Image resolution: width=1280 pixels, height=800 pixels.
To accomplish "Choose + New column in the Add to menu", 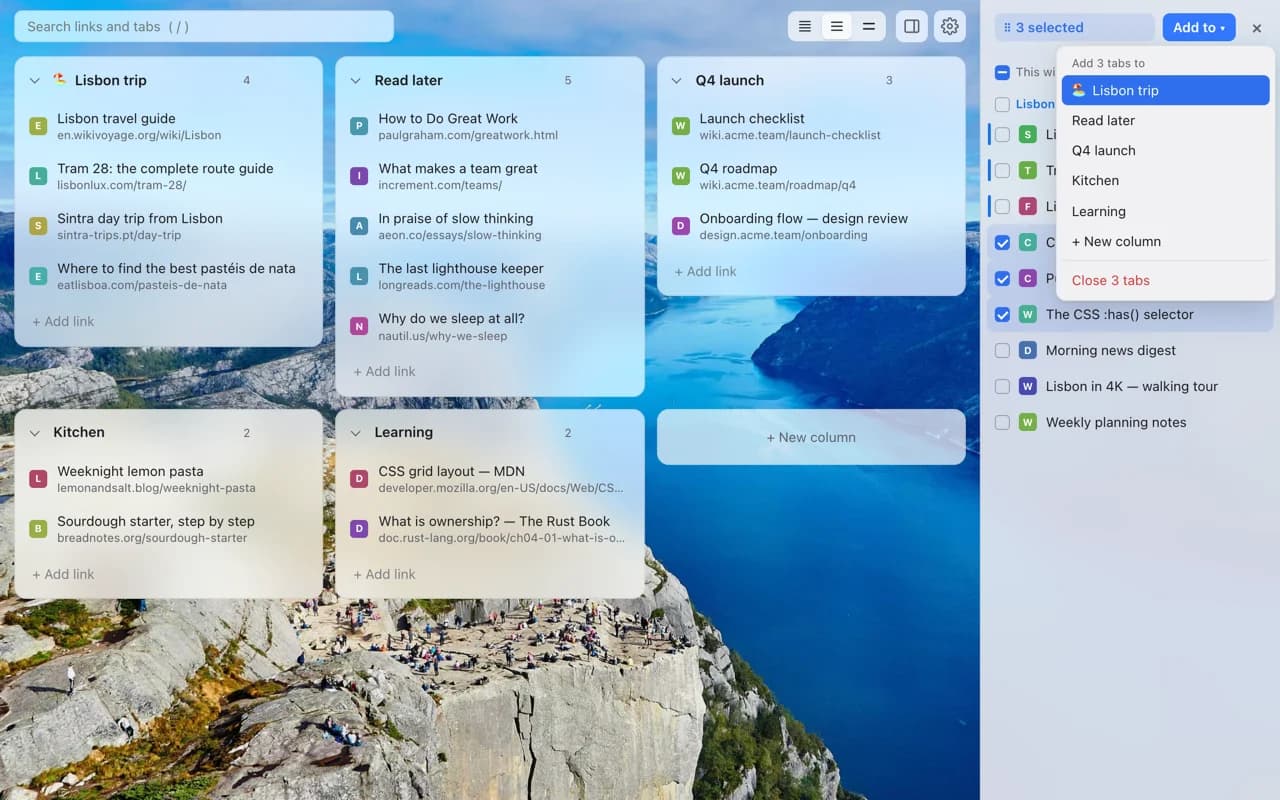I will point(1165,241).
